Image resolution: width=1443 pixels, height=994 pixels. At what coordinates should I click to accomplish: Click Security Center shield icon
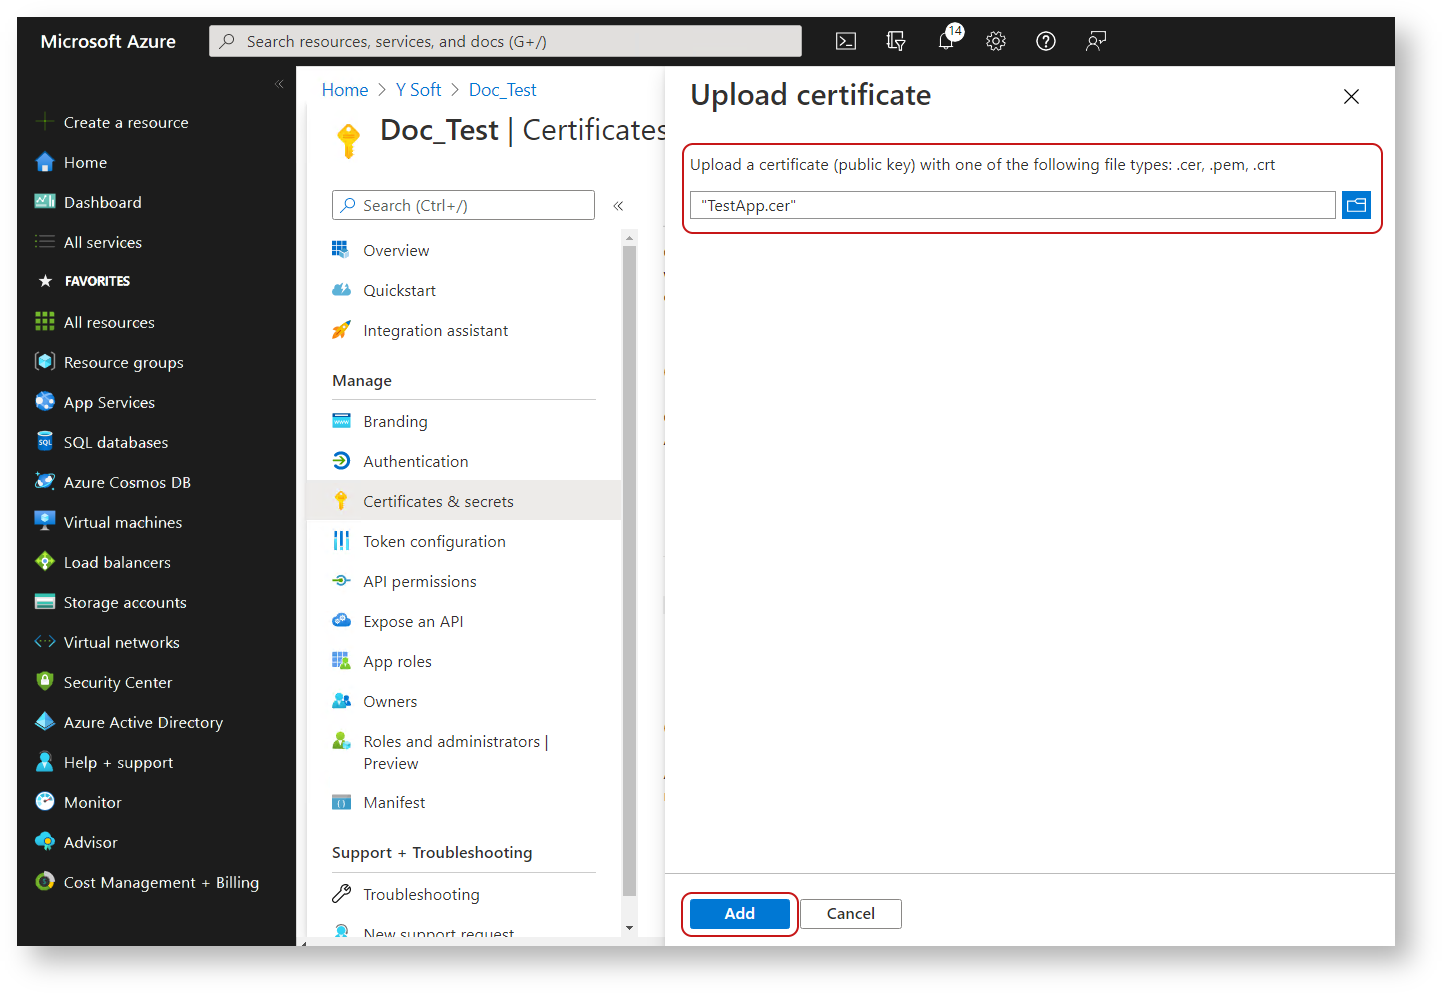(45, 682)
